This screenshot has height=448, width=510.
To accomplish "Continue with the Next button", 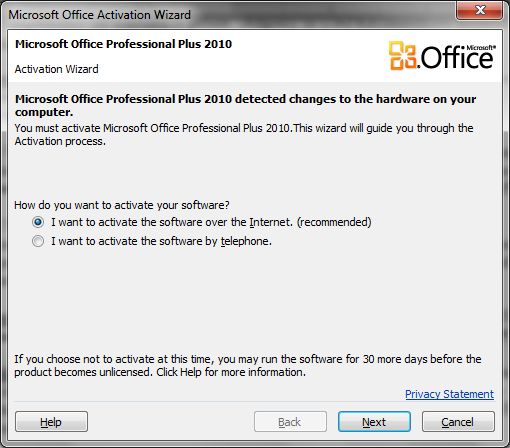I will (374, 422).
